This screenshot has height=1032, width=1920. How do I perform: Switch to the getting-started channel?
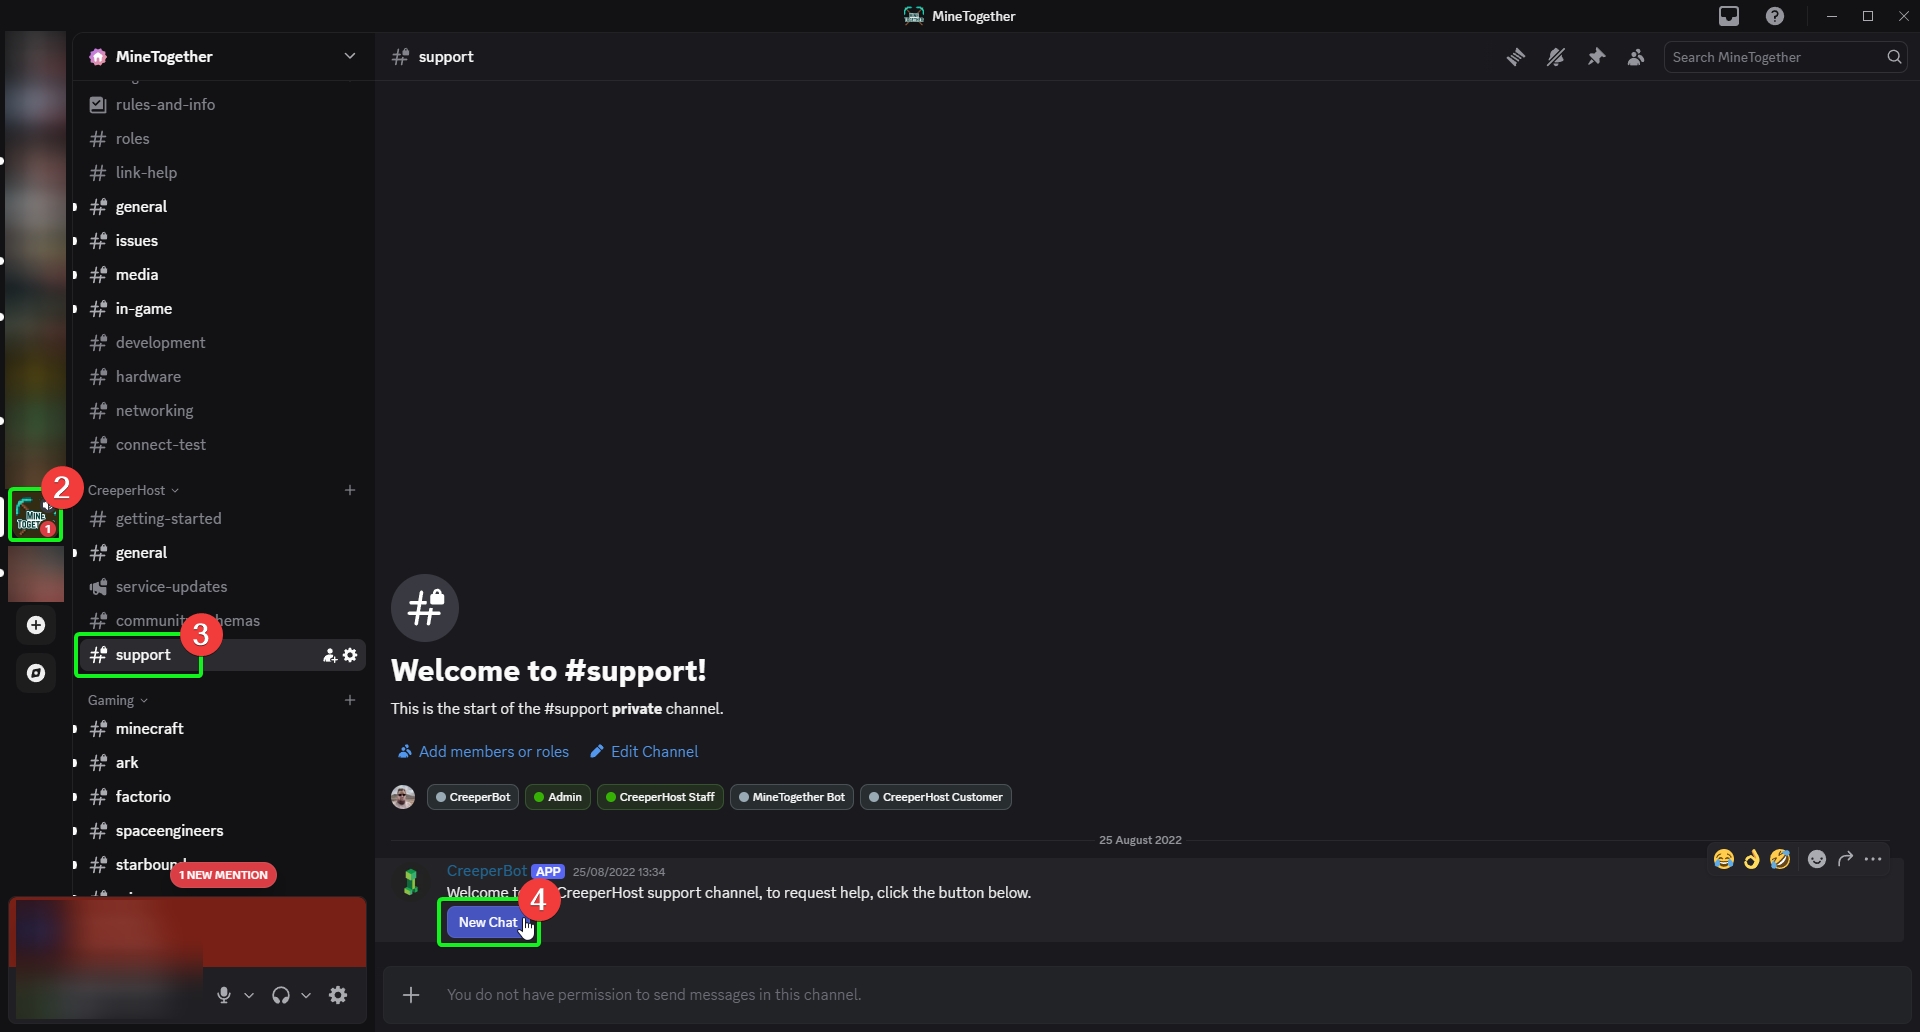click(168, 519)
